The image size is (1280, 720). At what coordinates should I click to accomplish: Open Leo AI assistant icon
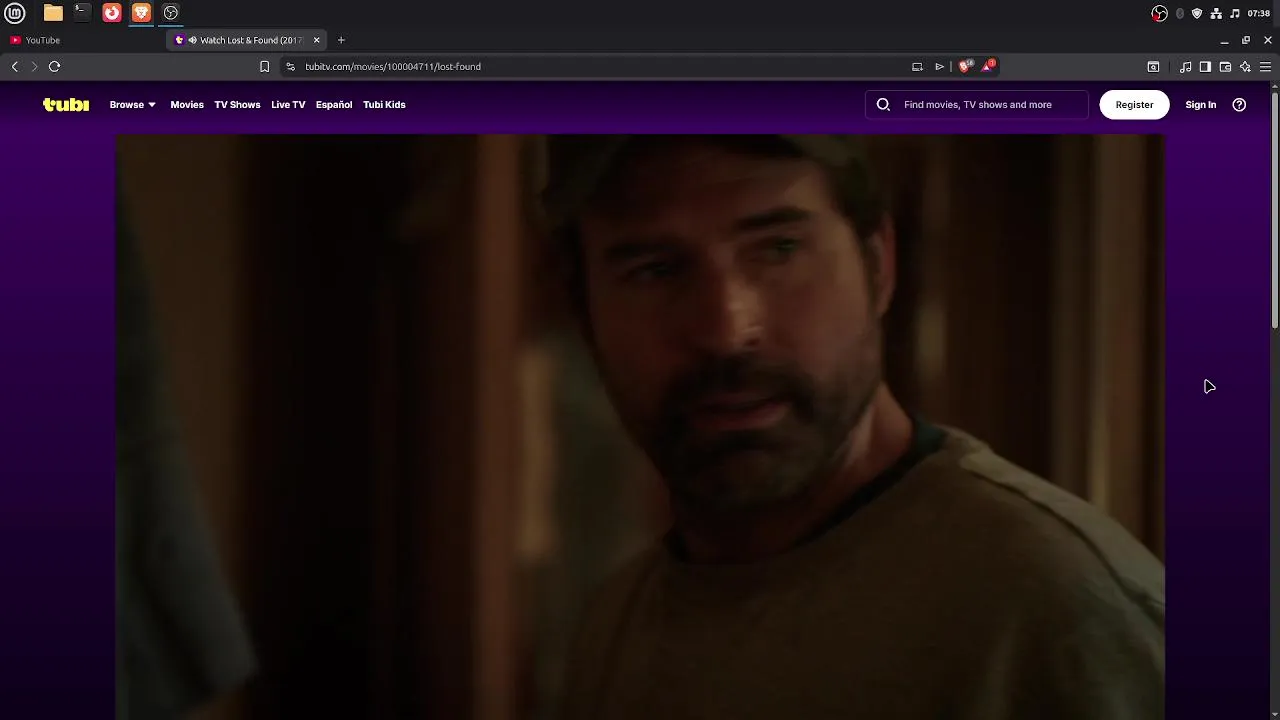pos(1245,66)
